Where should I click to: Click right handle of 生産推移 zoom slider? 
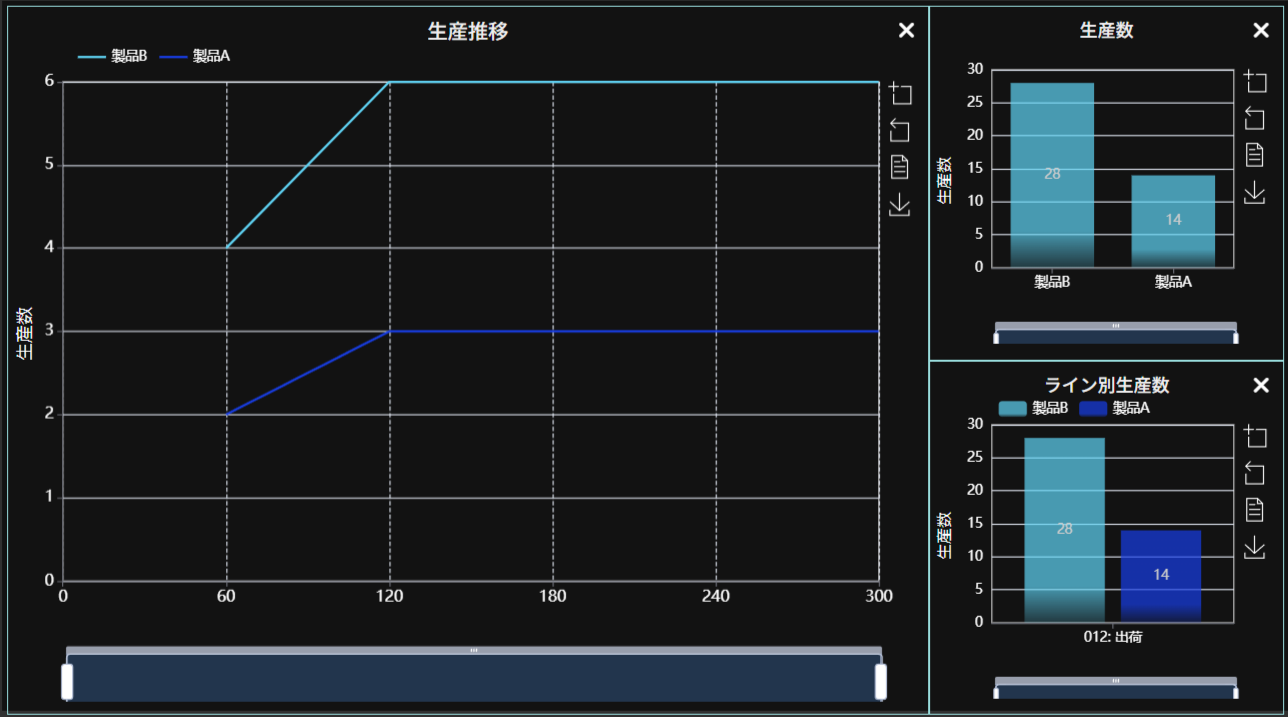pyautogui.click(x=881, y=681)
